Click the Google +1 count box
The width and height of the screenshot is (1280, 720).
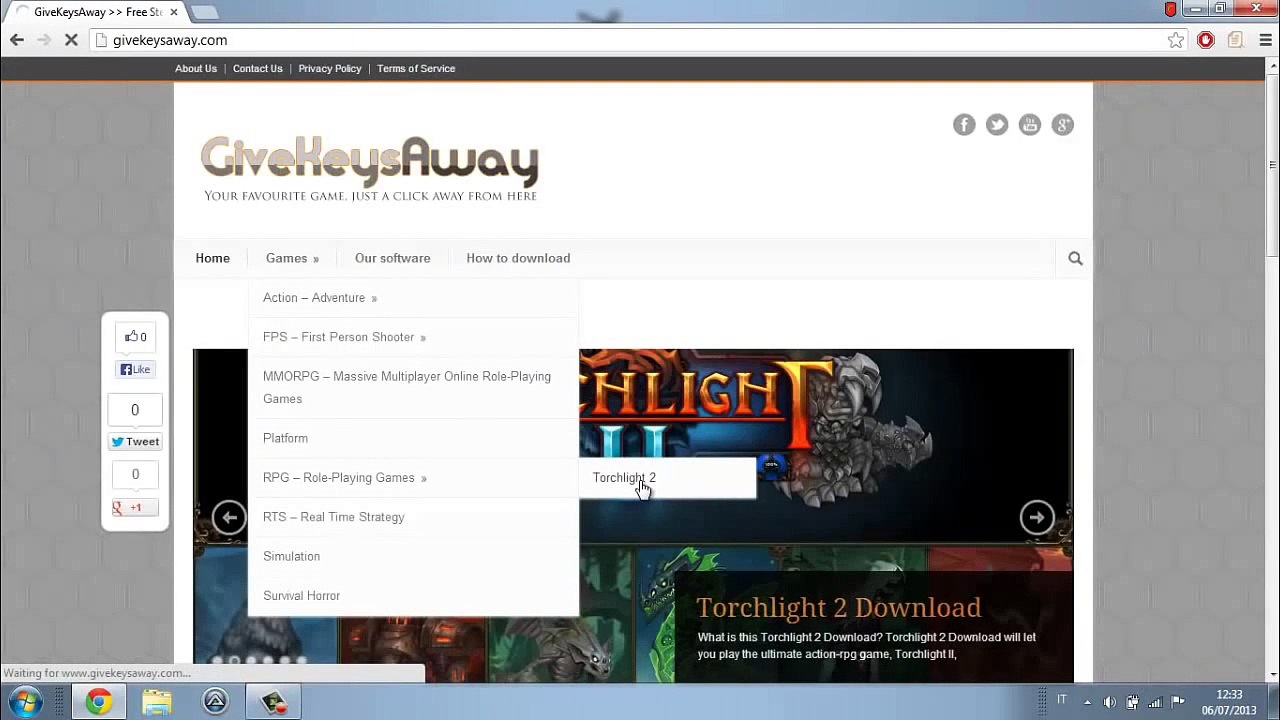pyautogui.click(x=135, y=475)
